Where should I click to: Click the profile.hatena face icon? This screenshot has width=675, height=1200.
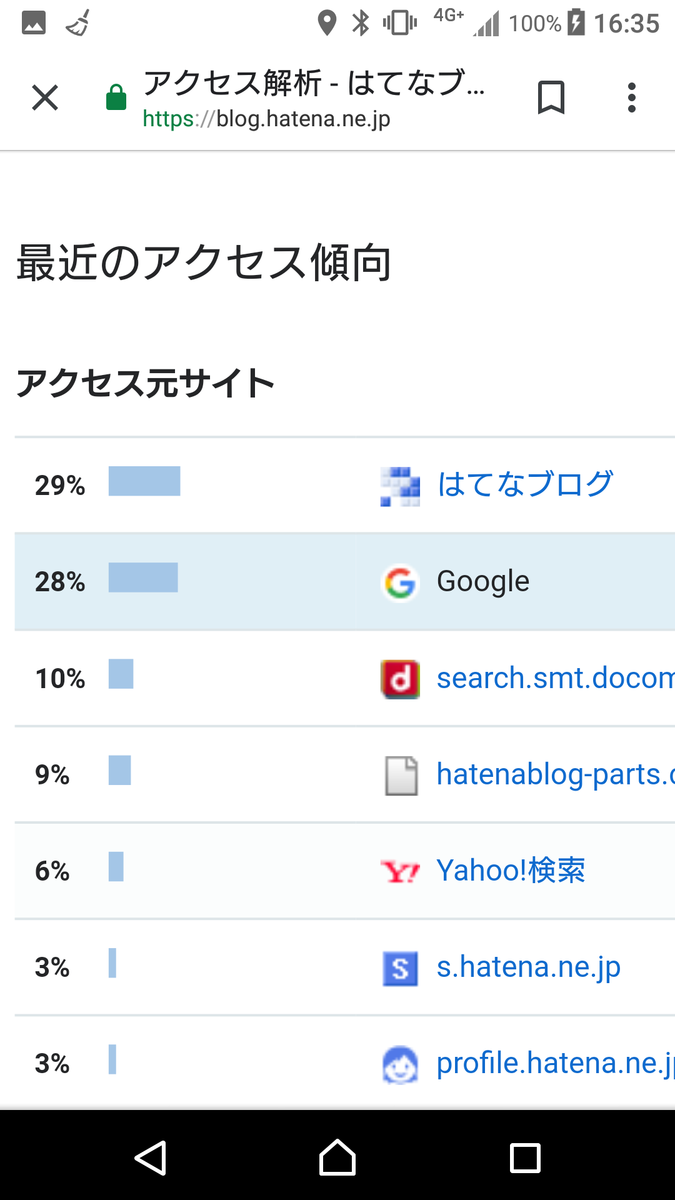pos(400,1065)
